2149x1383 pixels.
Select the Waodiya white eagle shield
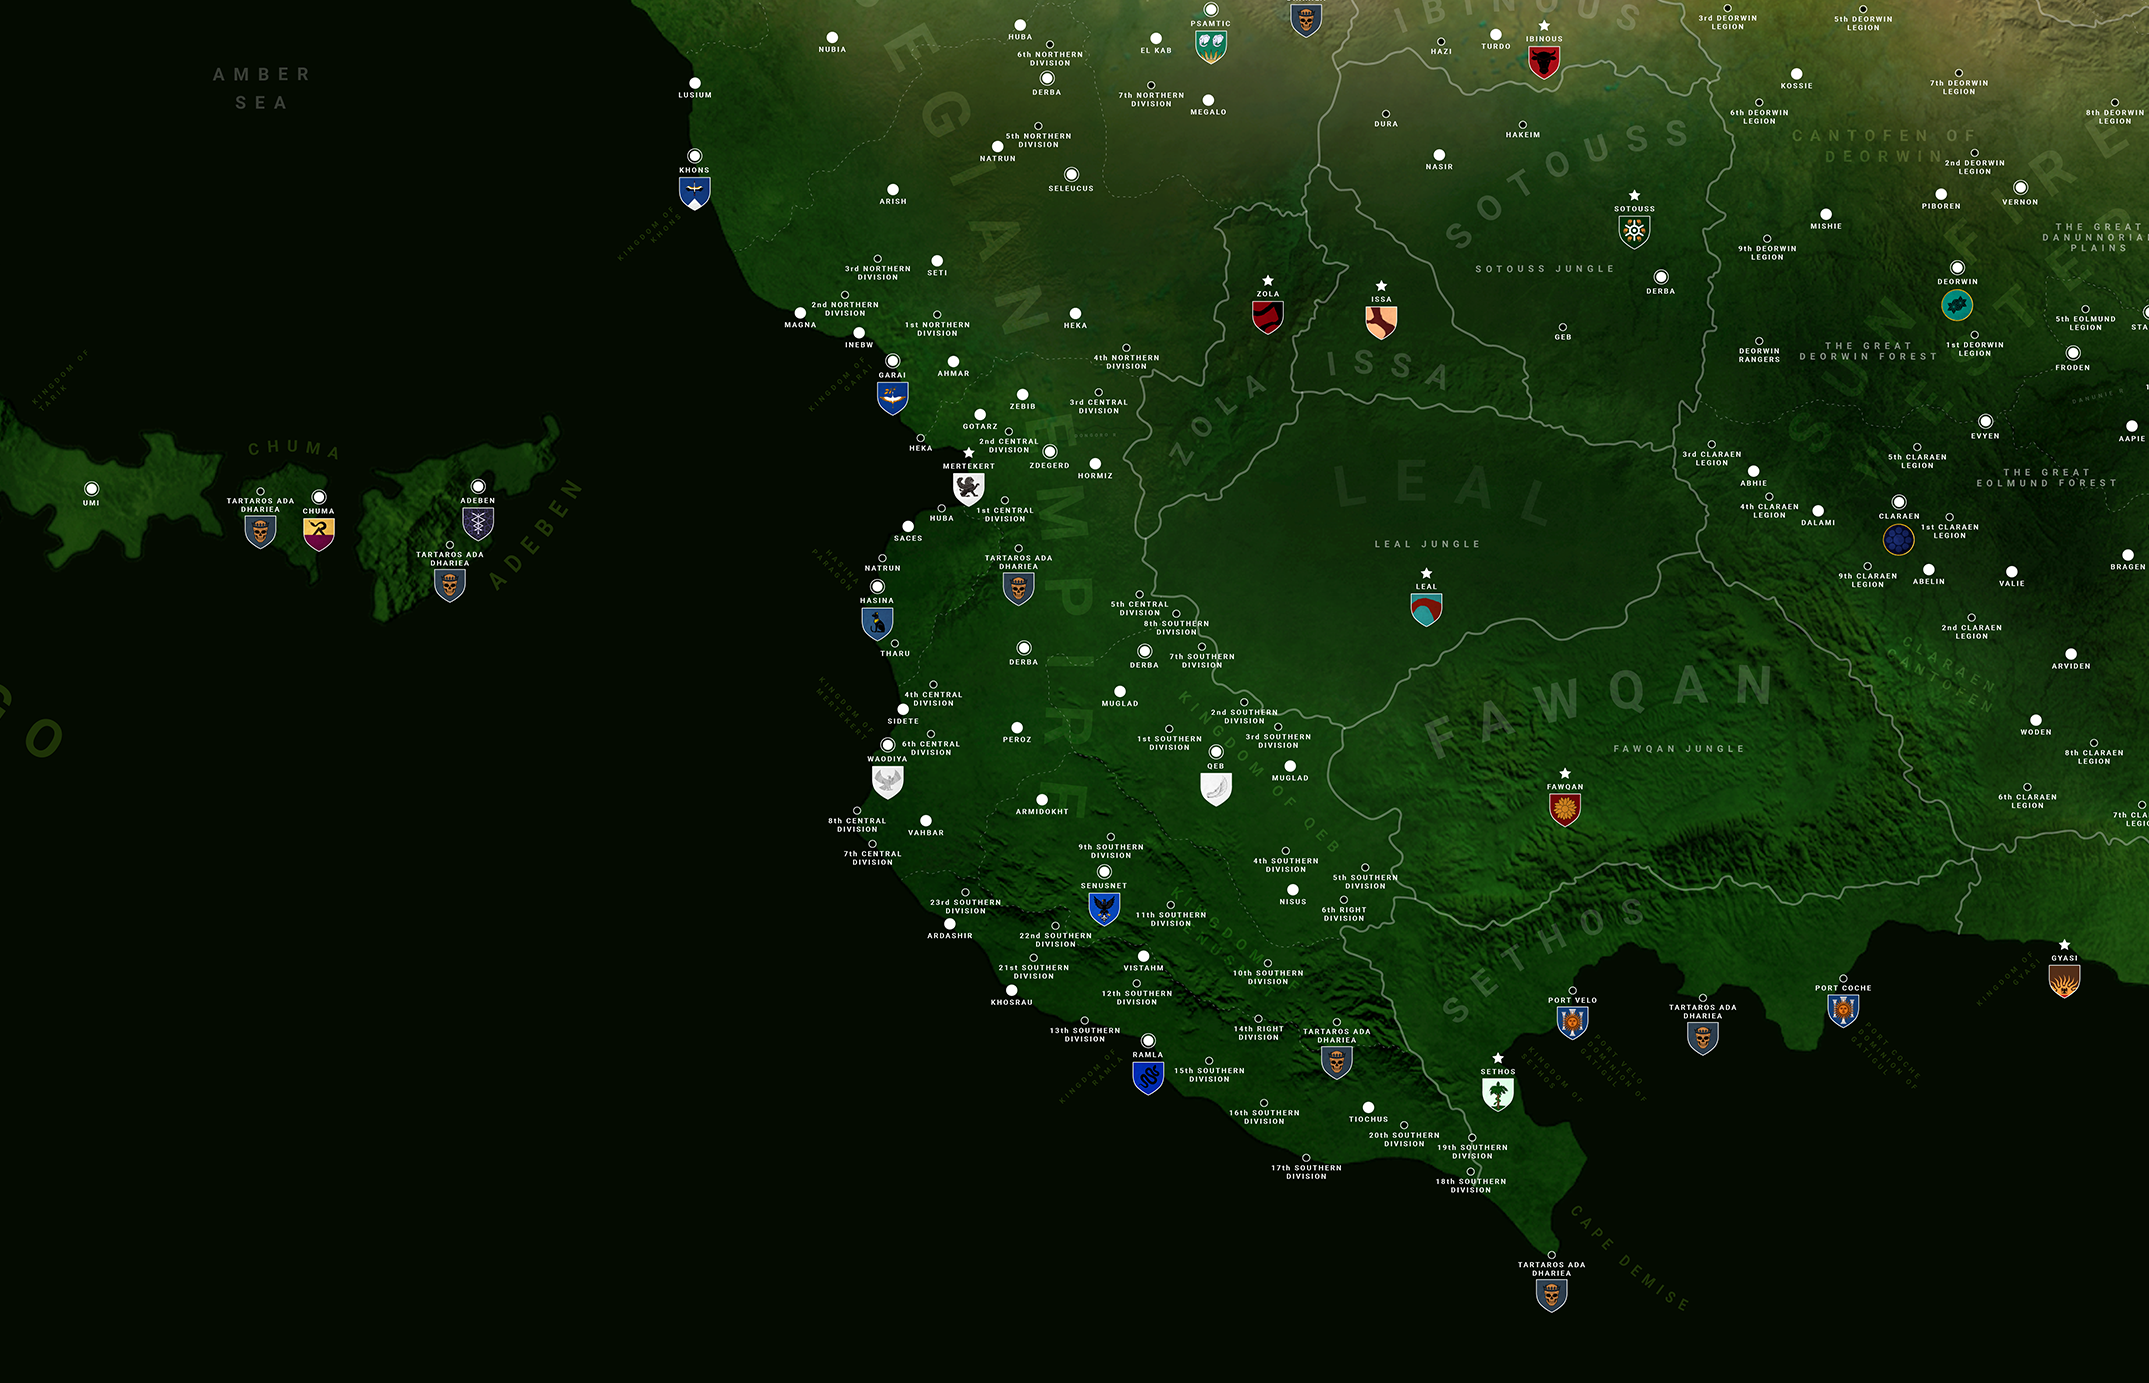tap(887, 780)
